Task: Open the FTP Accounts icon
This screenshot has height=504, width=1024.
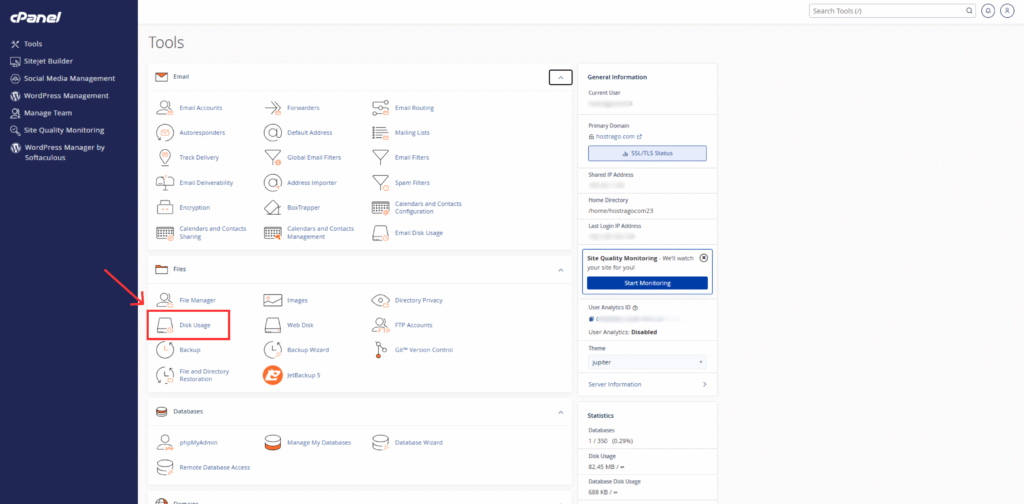Action: pos(381,325)
